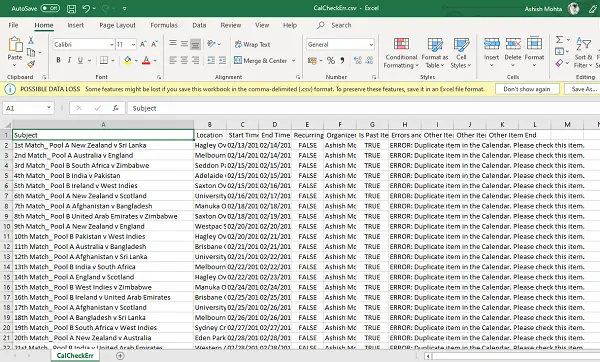Toggle the AutoSave switch
The width and height of the screenshot is (600, 362).
pyautogui.click(x=50, y=8)
